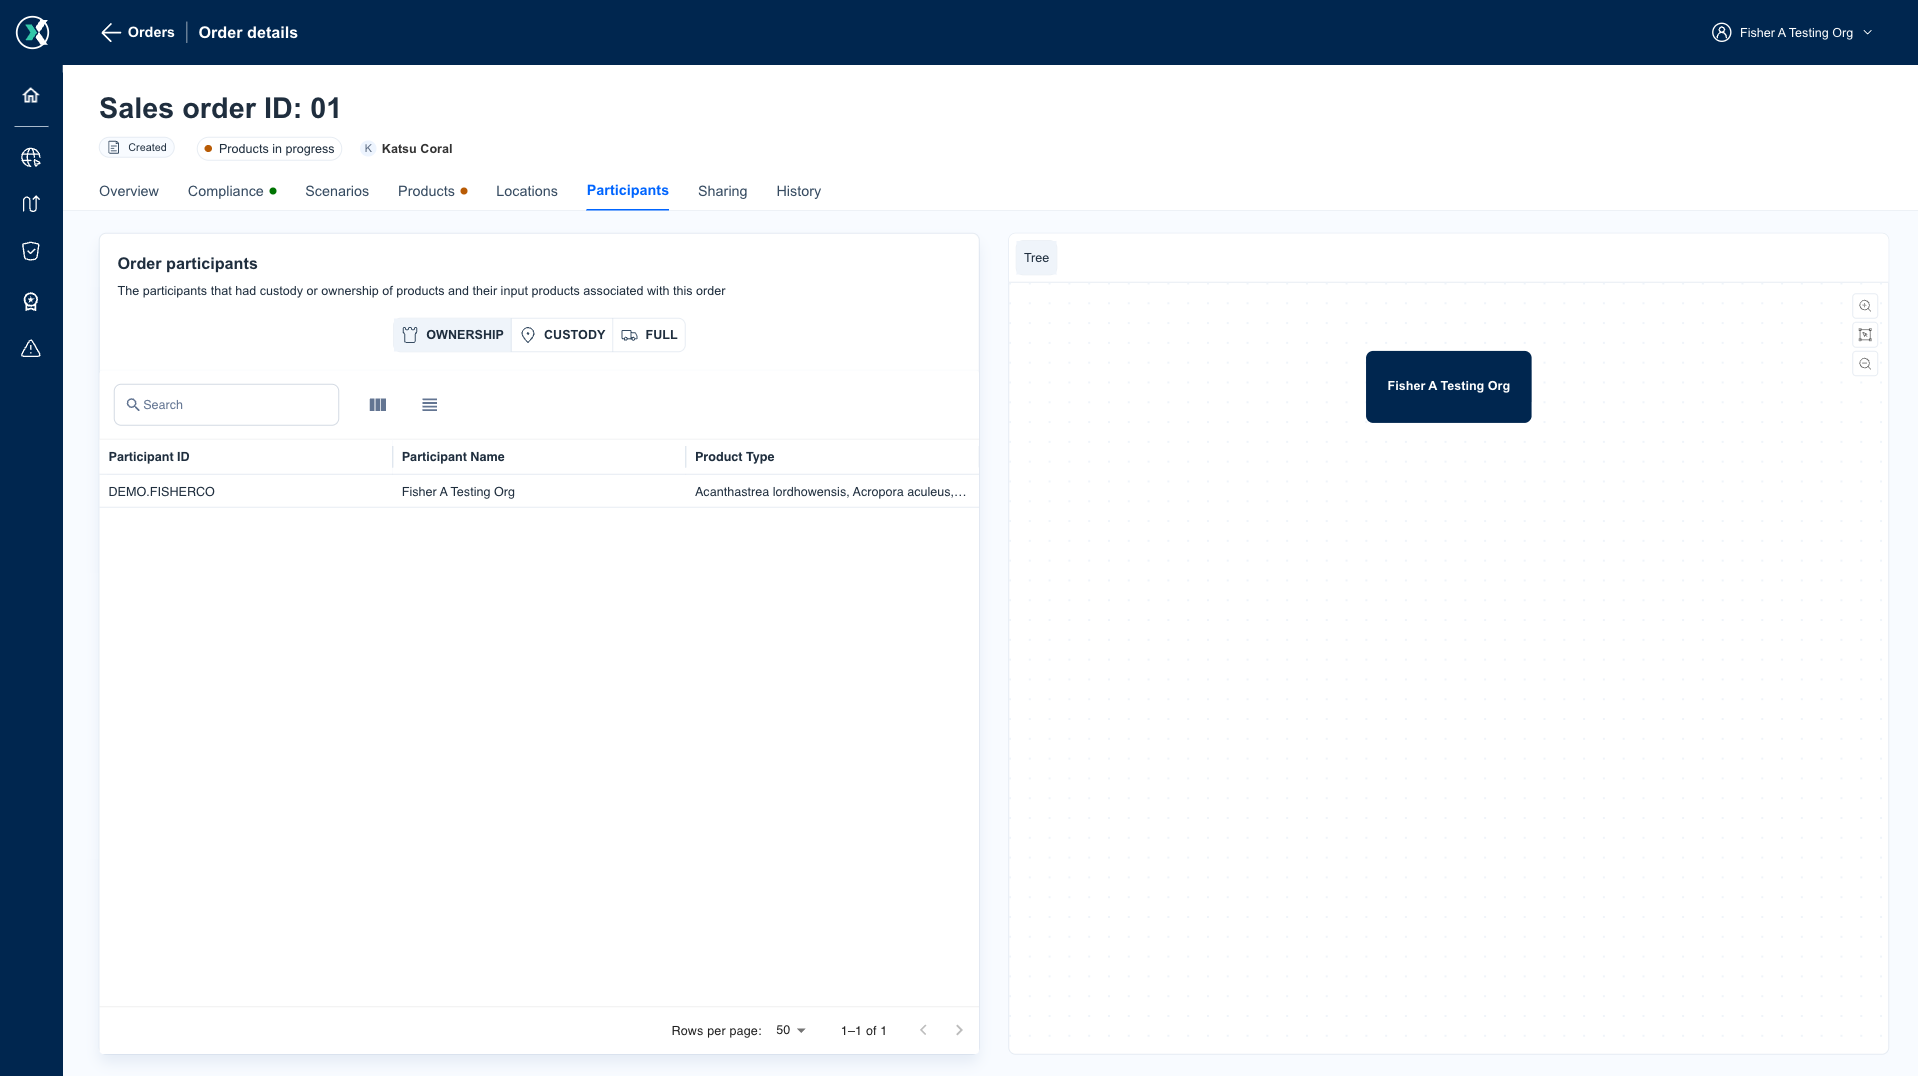
Task: Sort by Participant Name column header
Action: 453,457
